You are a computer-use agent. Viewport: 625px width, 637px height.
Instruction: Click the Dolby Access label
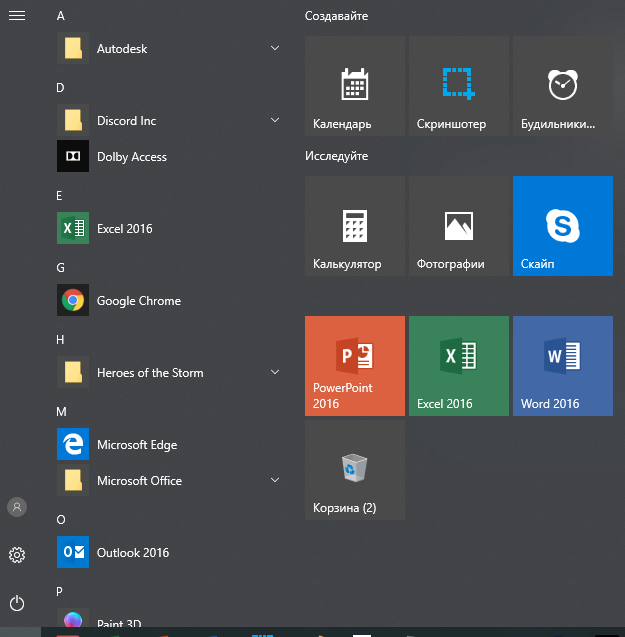click(132, 157)
